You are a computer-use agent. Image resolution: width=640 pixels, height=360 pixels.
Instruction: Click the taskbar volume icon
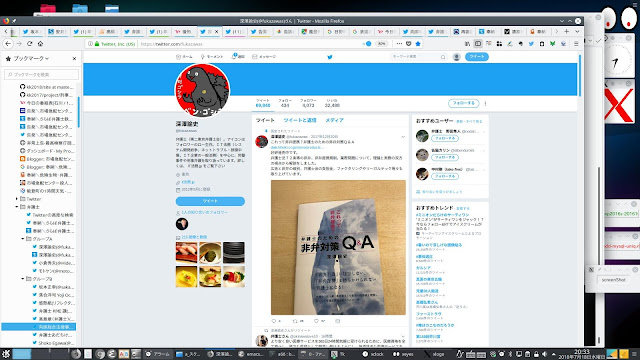544,354
